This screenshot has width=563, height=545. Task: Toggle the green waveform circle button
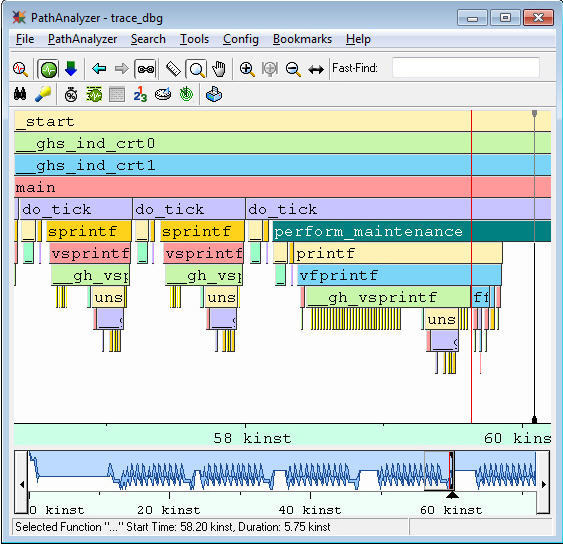click(x=49, y=69)
